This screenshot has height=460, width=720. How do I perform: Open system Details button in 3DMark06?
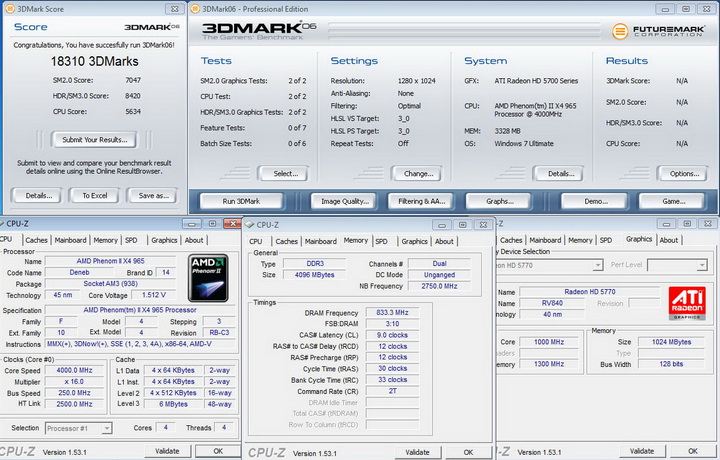(561, 174)
